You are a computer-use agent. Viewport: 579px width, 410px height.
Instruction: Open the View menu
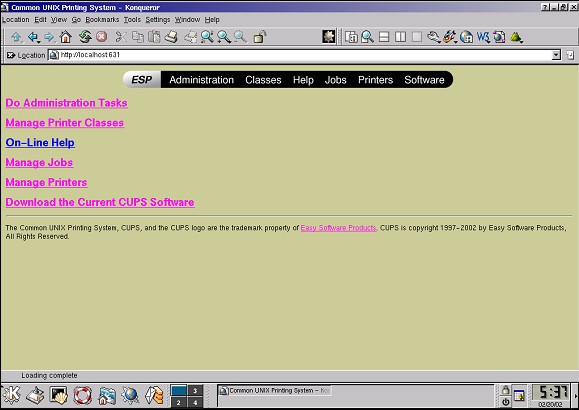tap(59, 20)
